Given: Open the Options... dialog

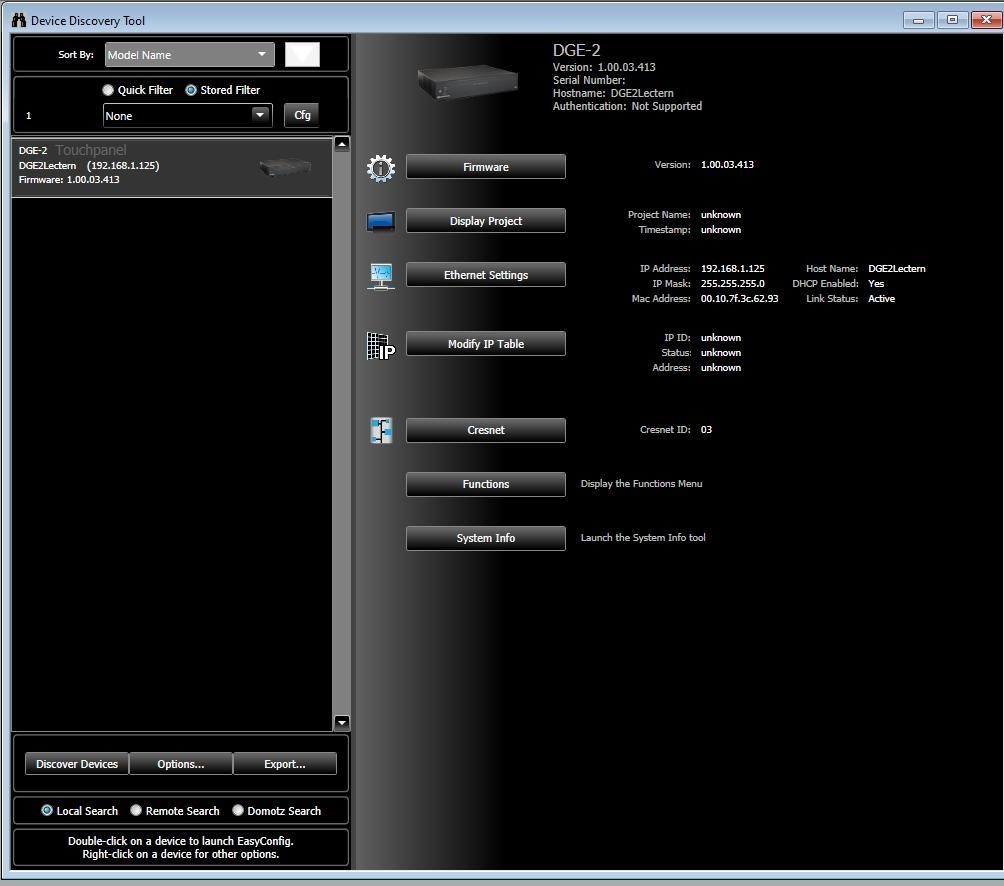Looking at the screenshot, I should coord(181,764).
